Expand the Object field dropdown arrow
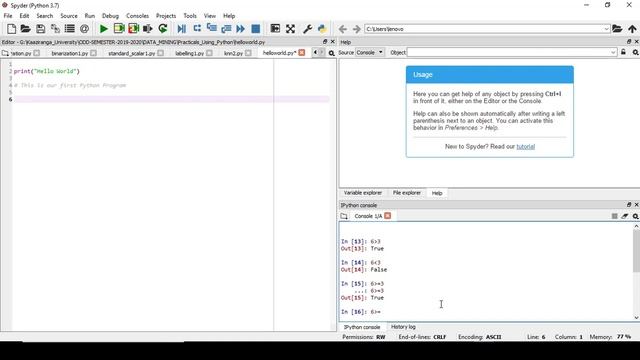Image resolution: width=640 pixels, height=360 pixels. coord(613,52)
